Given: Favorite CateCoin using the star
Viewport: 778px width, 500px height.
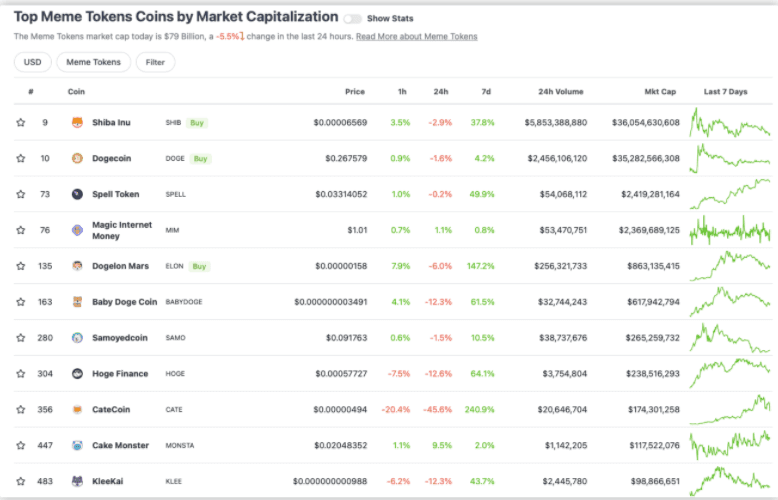Looking at the screenshot, I should 20,409.
